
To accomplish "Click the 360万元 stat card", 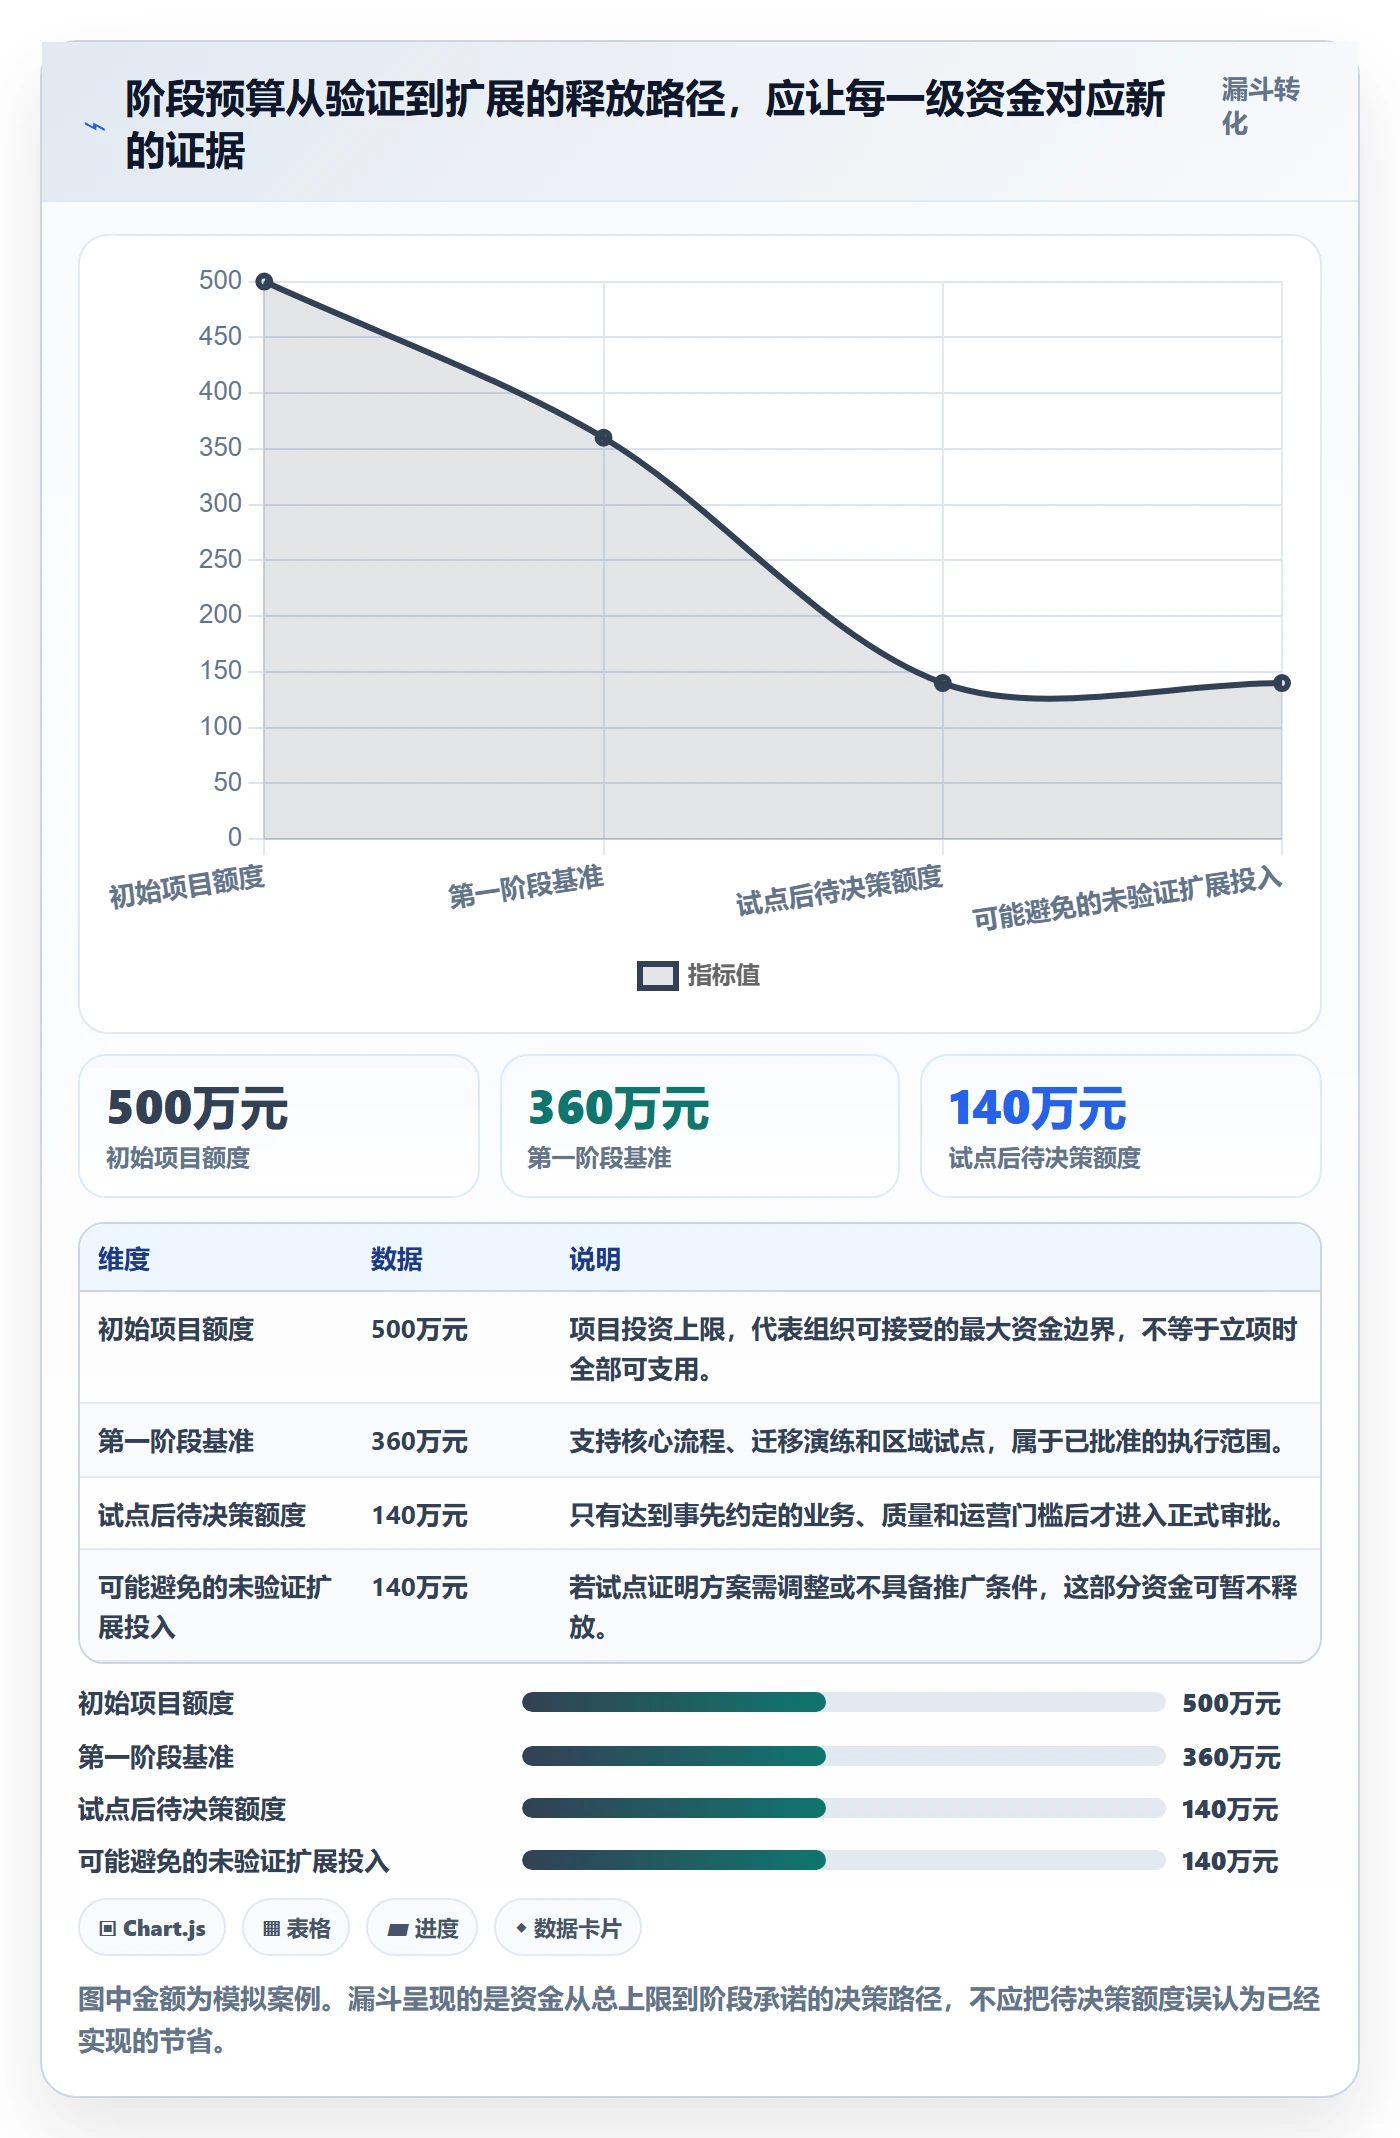I will coord(700,1126).
